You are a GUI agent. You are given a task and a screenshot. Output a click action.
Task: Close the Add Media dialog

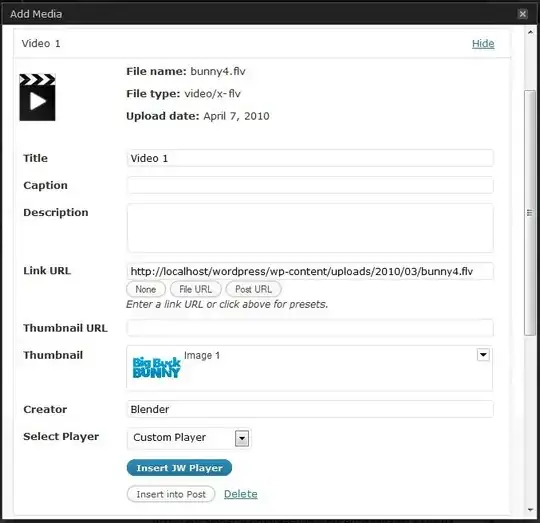coord(522,14)
